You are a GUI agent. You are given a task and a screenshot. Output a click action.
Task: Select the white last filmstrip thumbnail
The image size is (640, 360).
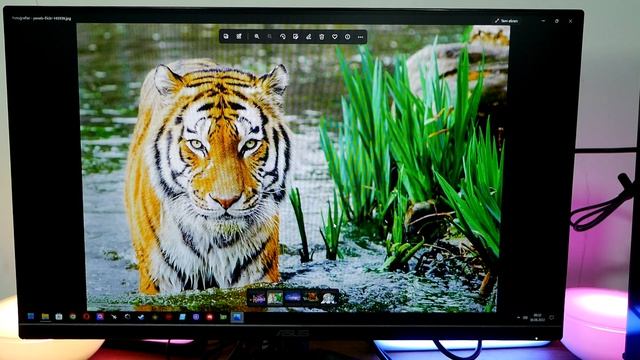pos(328,298)
